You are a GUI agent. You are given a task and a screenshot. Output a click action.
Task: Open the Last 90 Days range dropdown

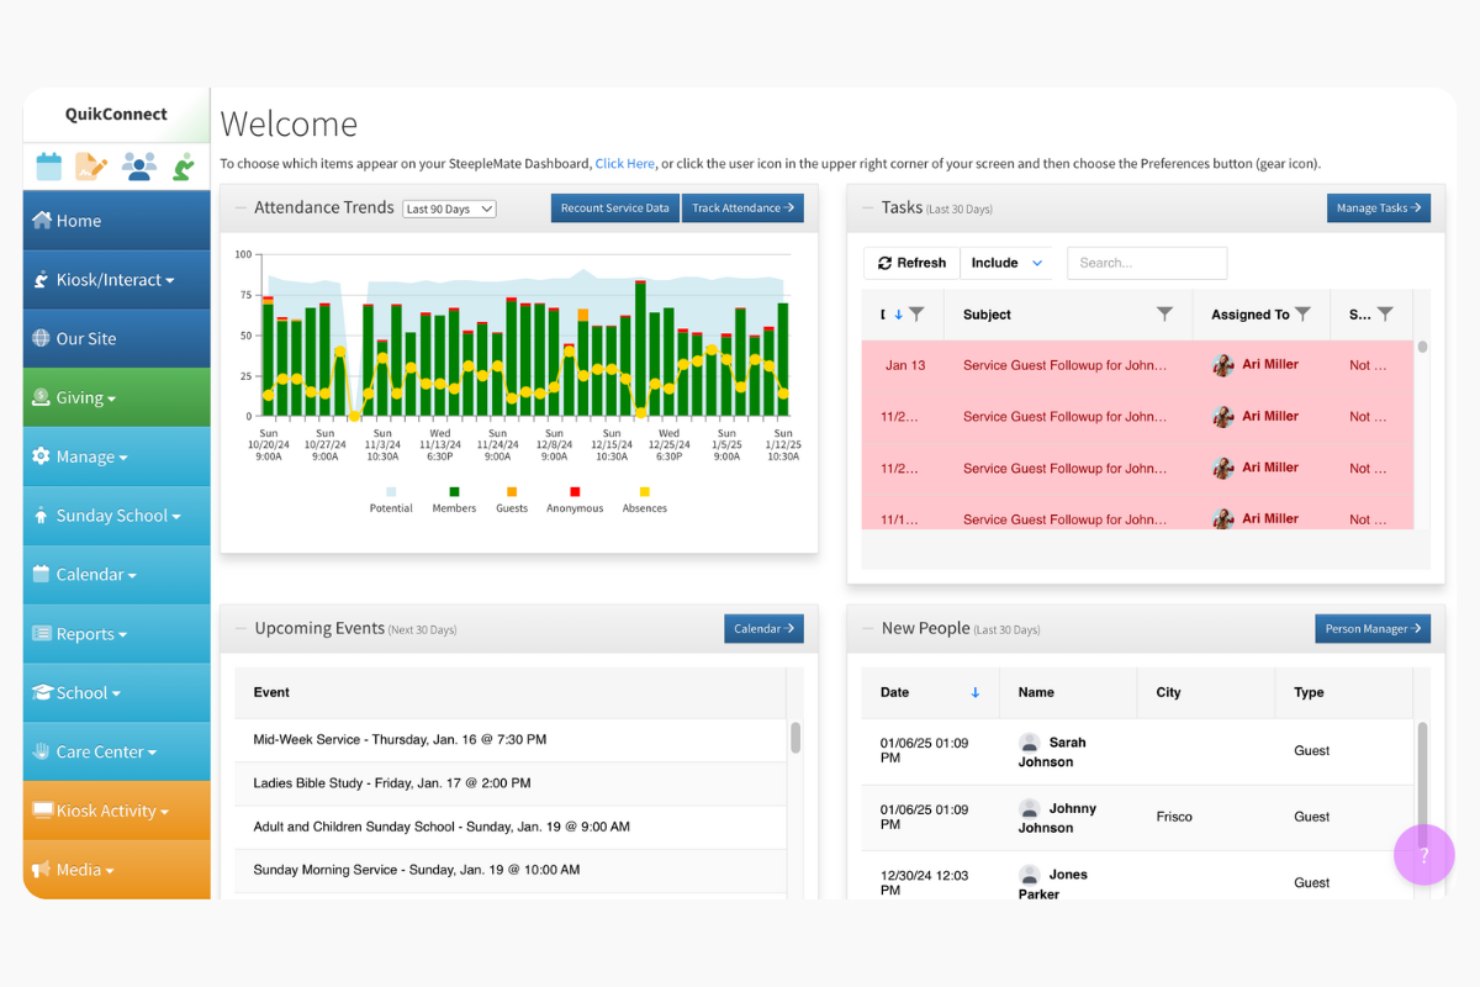[449, 209]
